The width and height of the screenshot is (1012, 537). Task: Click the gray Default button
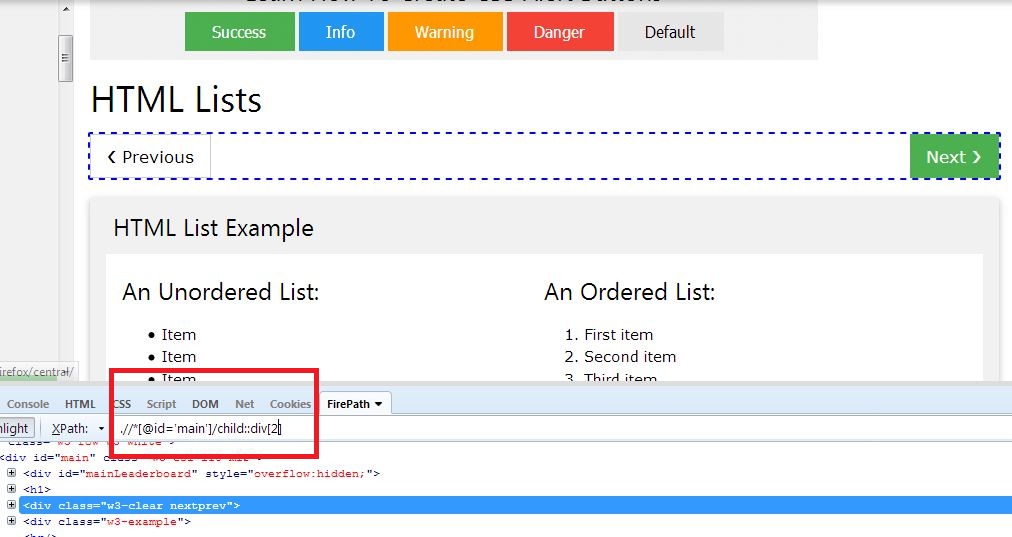pos(670,32)
